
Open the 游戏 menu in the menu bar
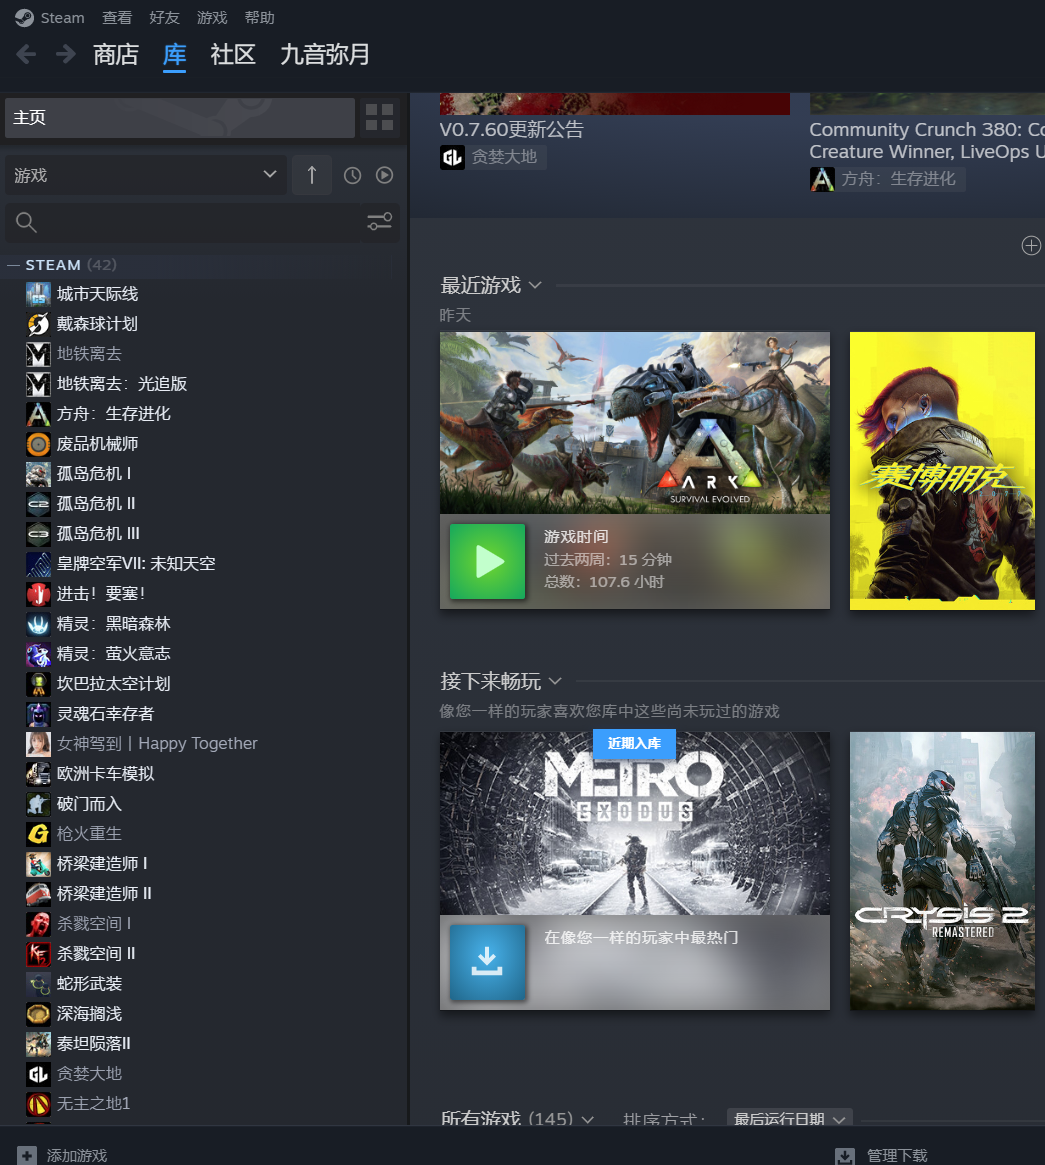212,18
